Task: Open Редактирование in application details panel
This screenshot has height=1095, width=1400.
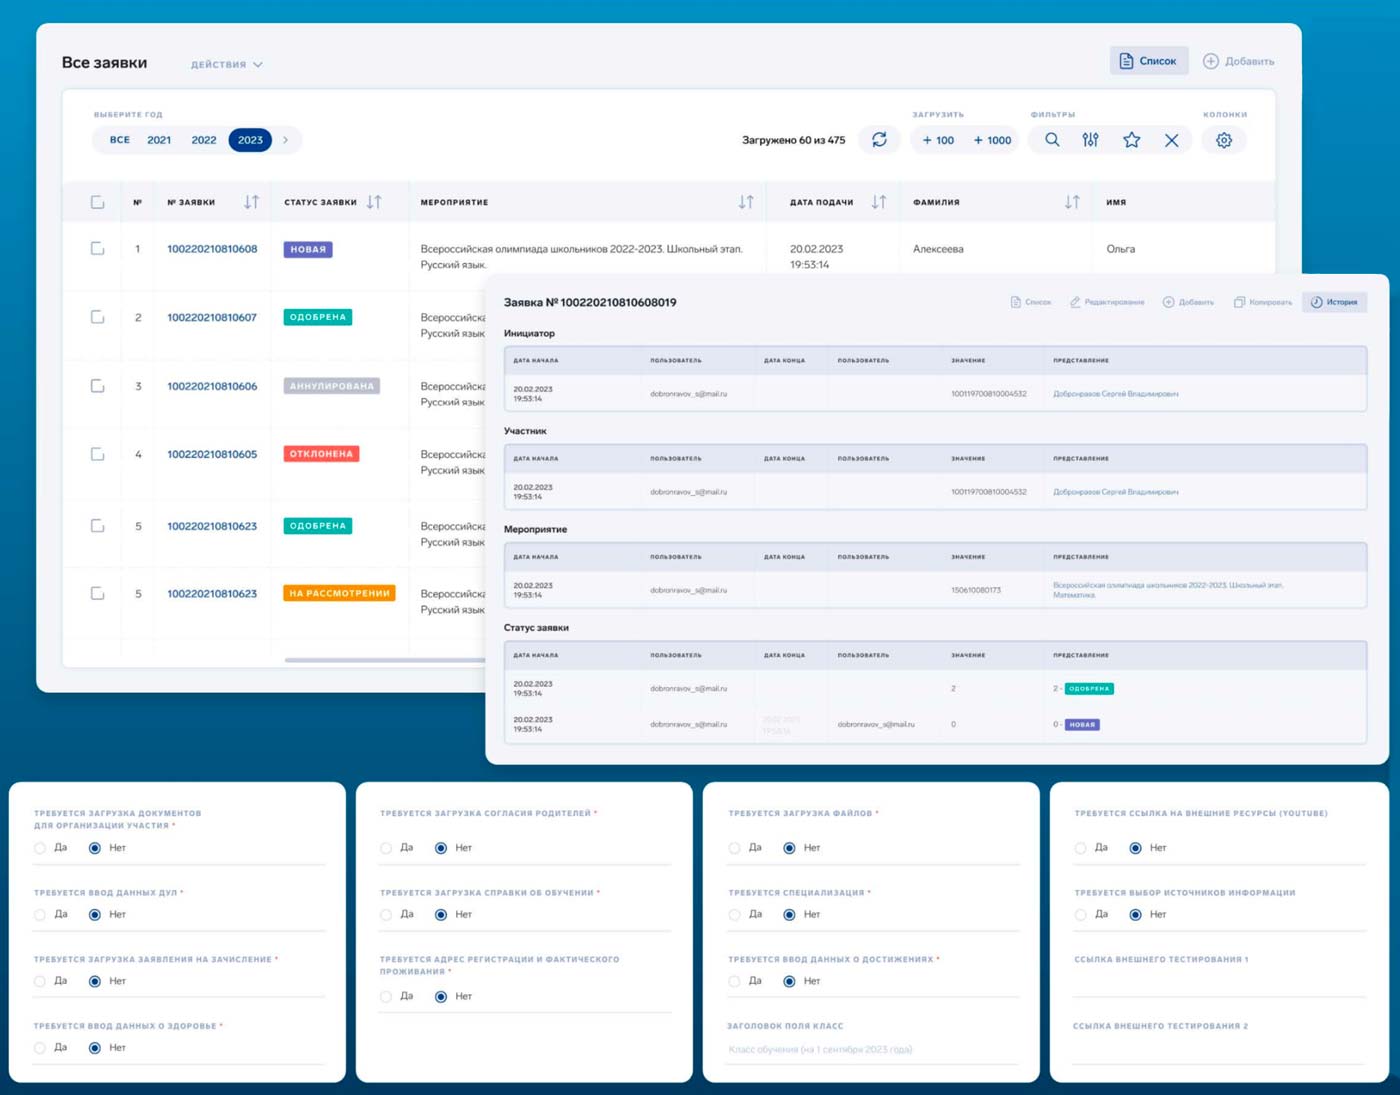Action: [x=1107, y=302]
